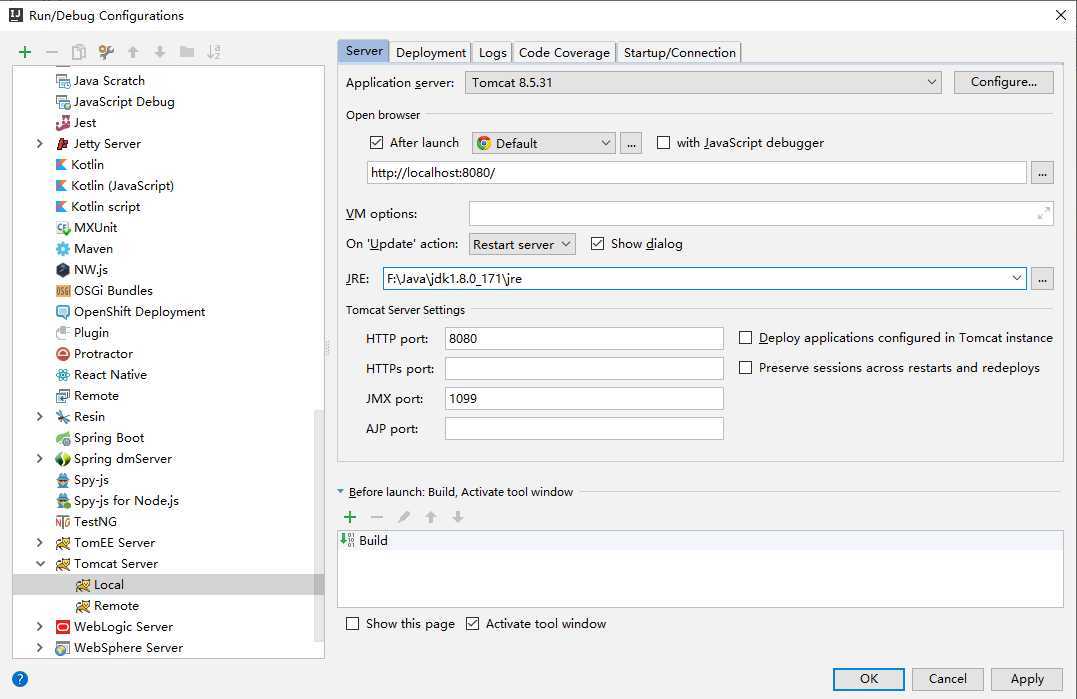Expand Spring dmServer node

click(40, 459)
